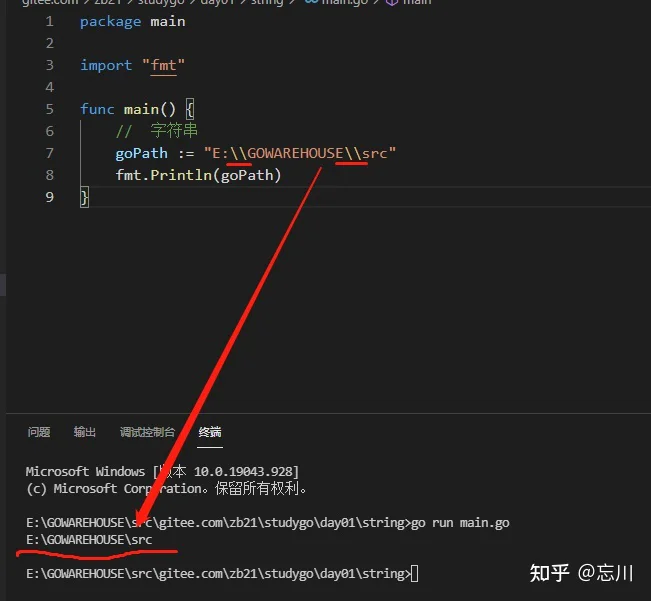
Task: Click the "func" keyword on line 5
Action: pos(97,109)
